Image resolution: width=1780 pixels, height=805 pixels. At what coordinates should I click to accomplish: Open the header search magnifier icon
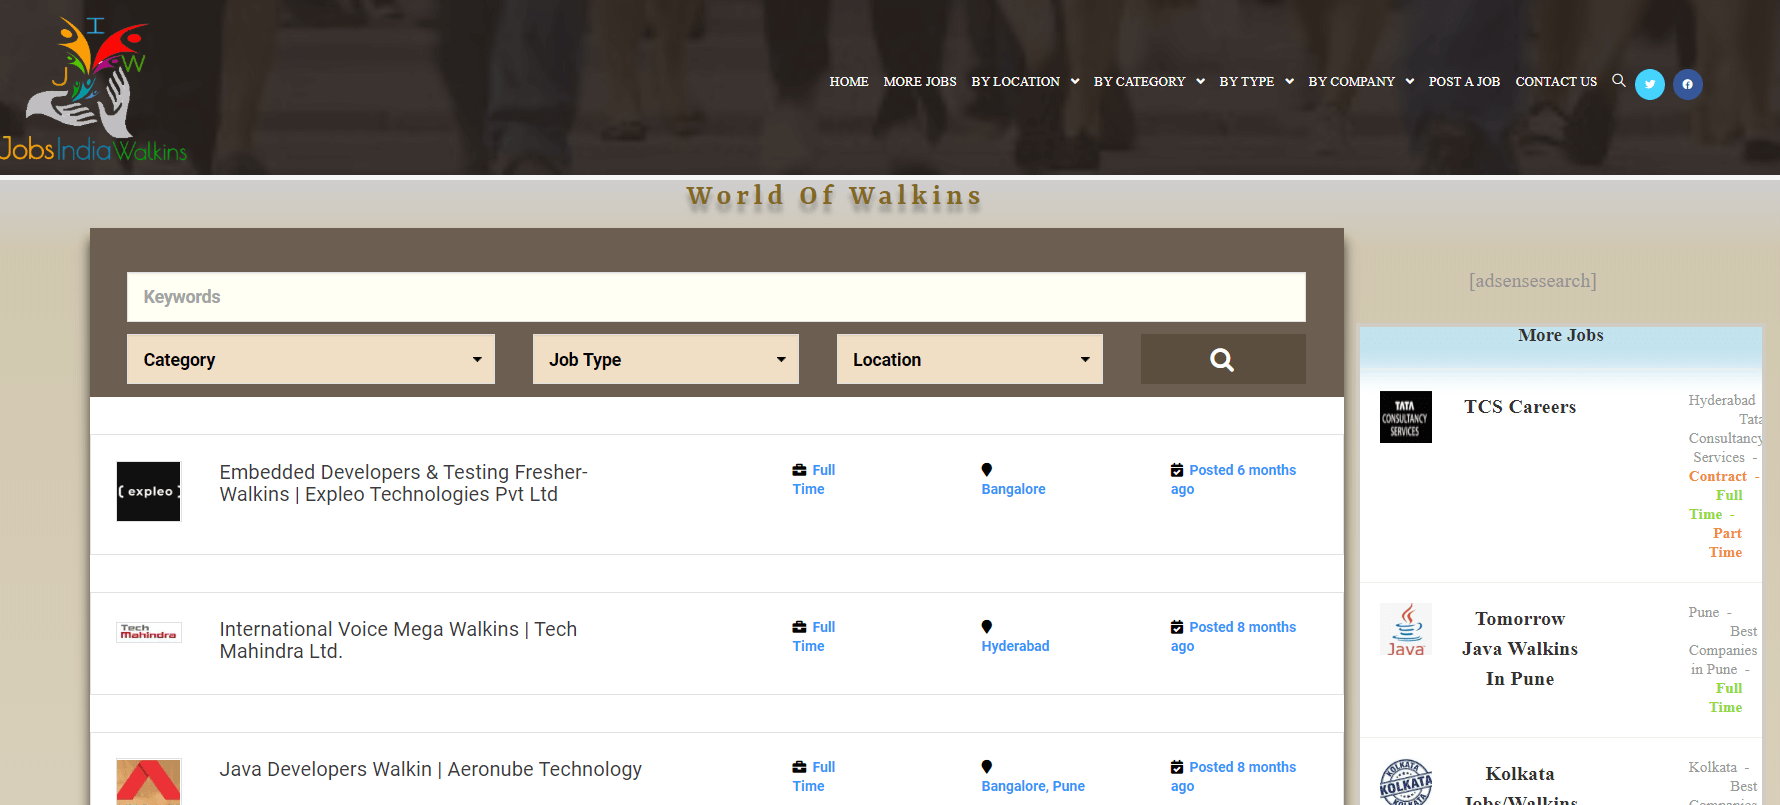click(1618, 81)
